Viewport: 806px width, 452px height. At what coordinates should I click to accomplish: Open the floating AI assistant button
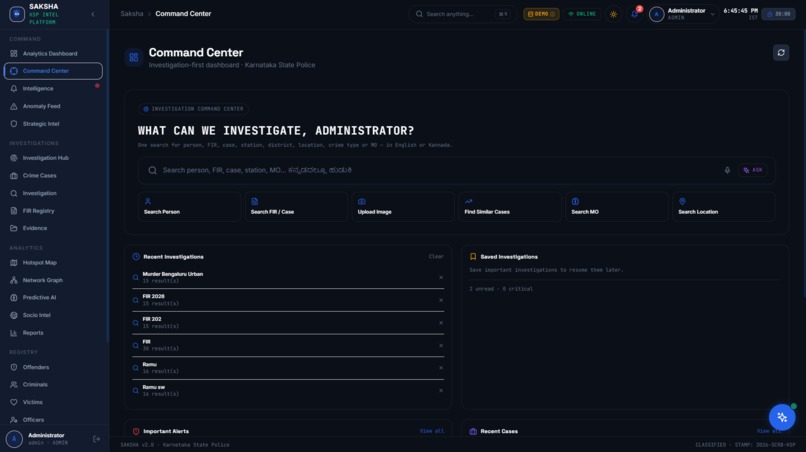(782, 417)
